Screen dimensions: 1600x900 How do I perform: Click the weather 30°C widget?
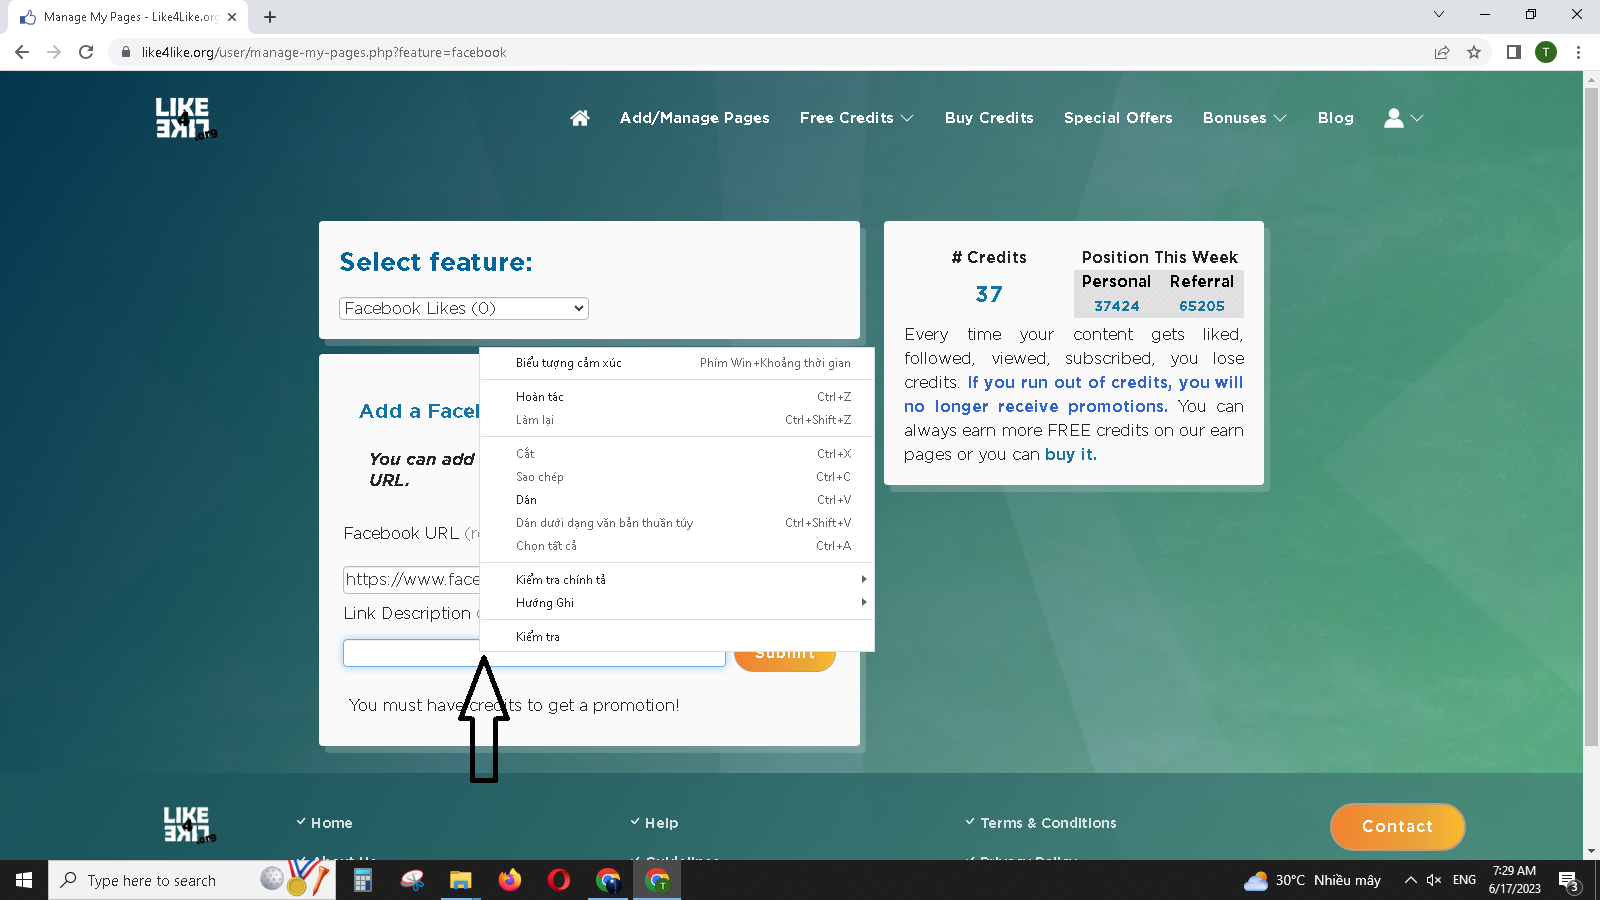(x=1312, y=880)
